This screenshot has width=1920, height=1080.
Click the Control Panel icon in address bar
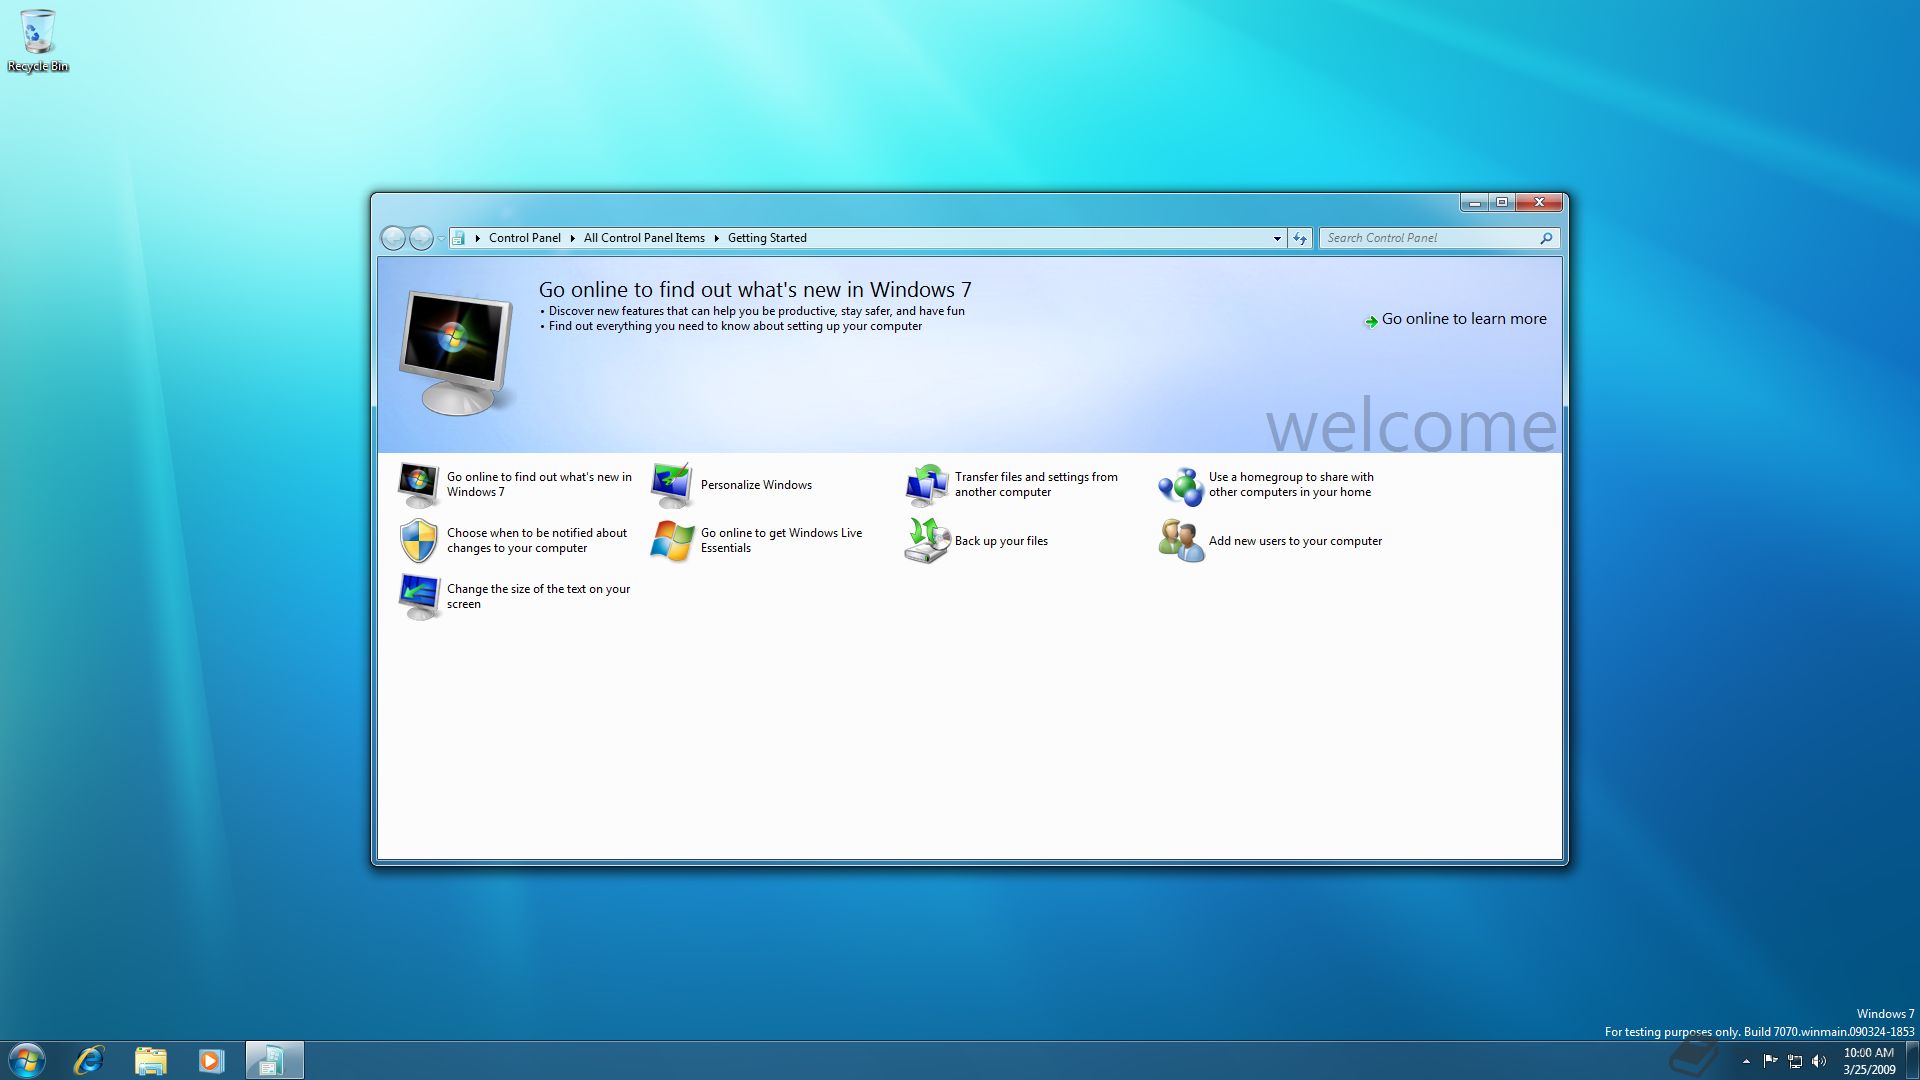point(459,238)
